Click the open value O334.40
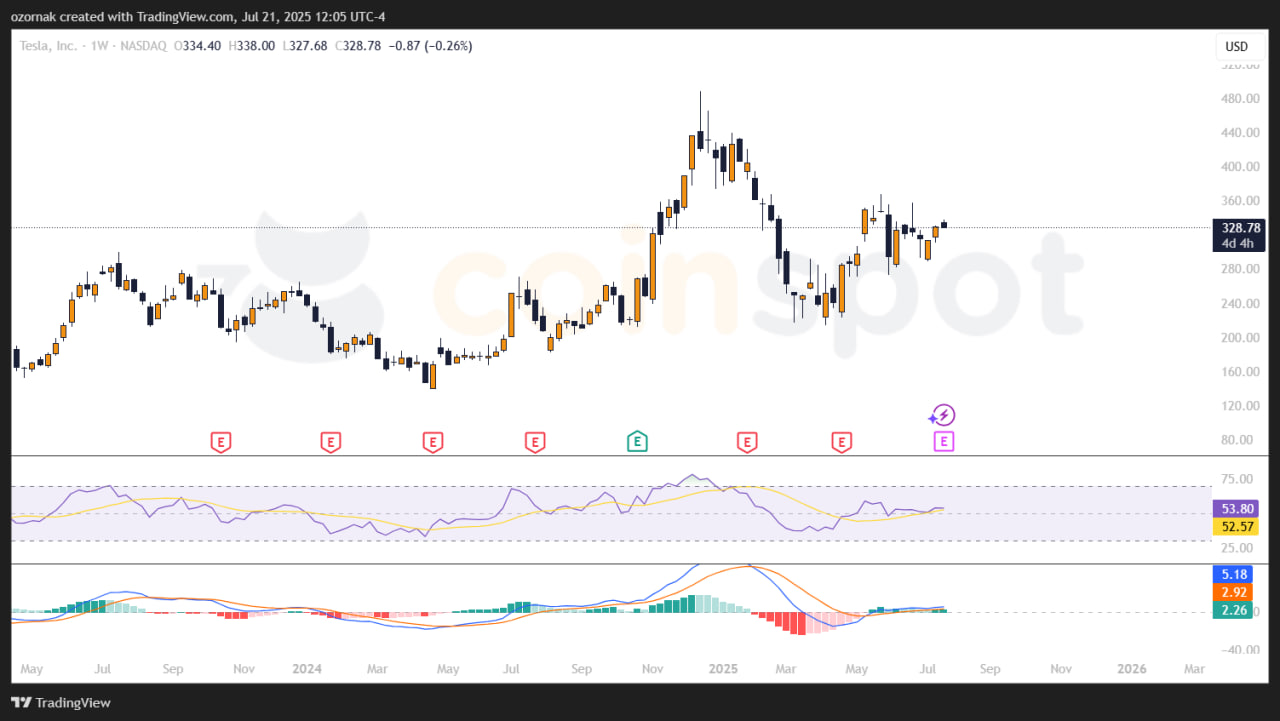Image resolution: width=1280 pixels, height=721 pixels. click(x=198, y=46)
